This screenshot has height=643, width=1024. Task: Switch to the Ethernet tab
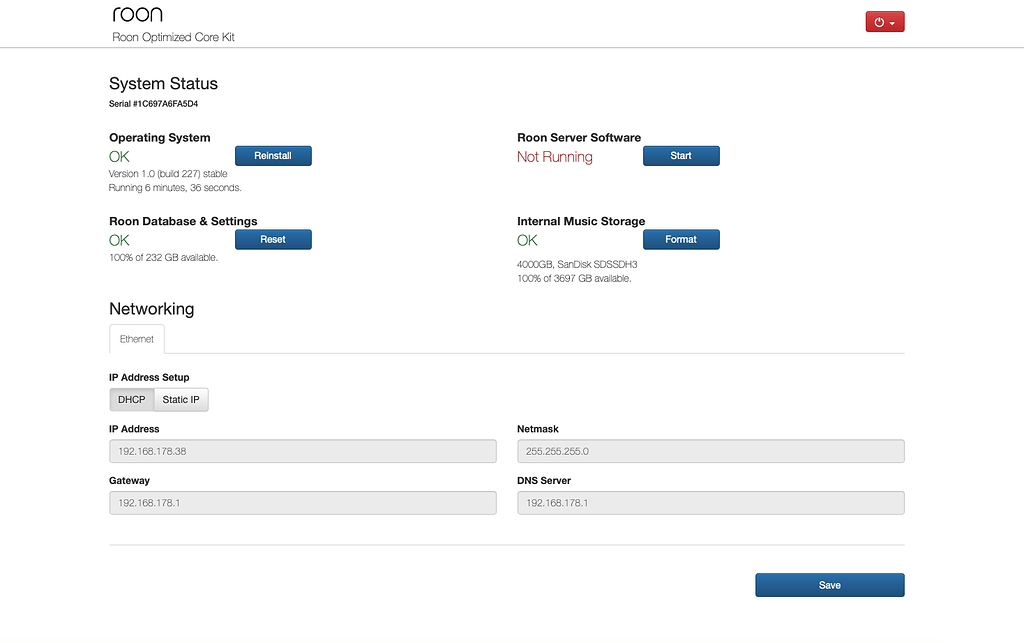click(x=136, y=339)
